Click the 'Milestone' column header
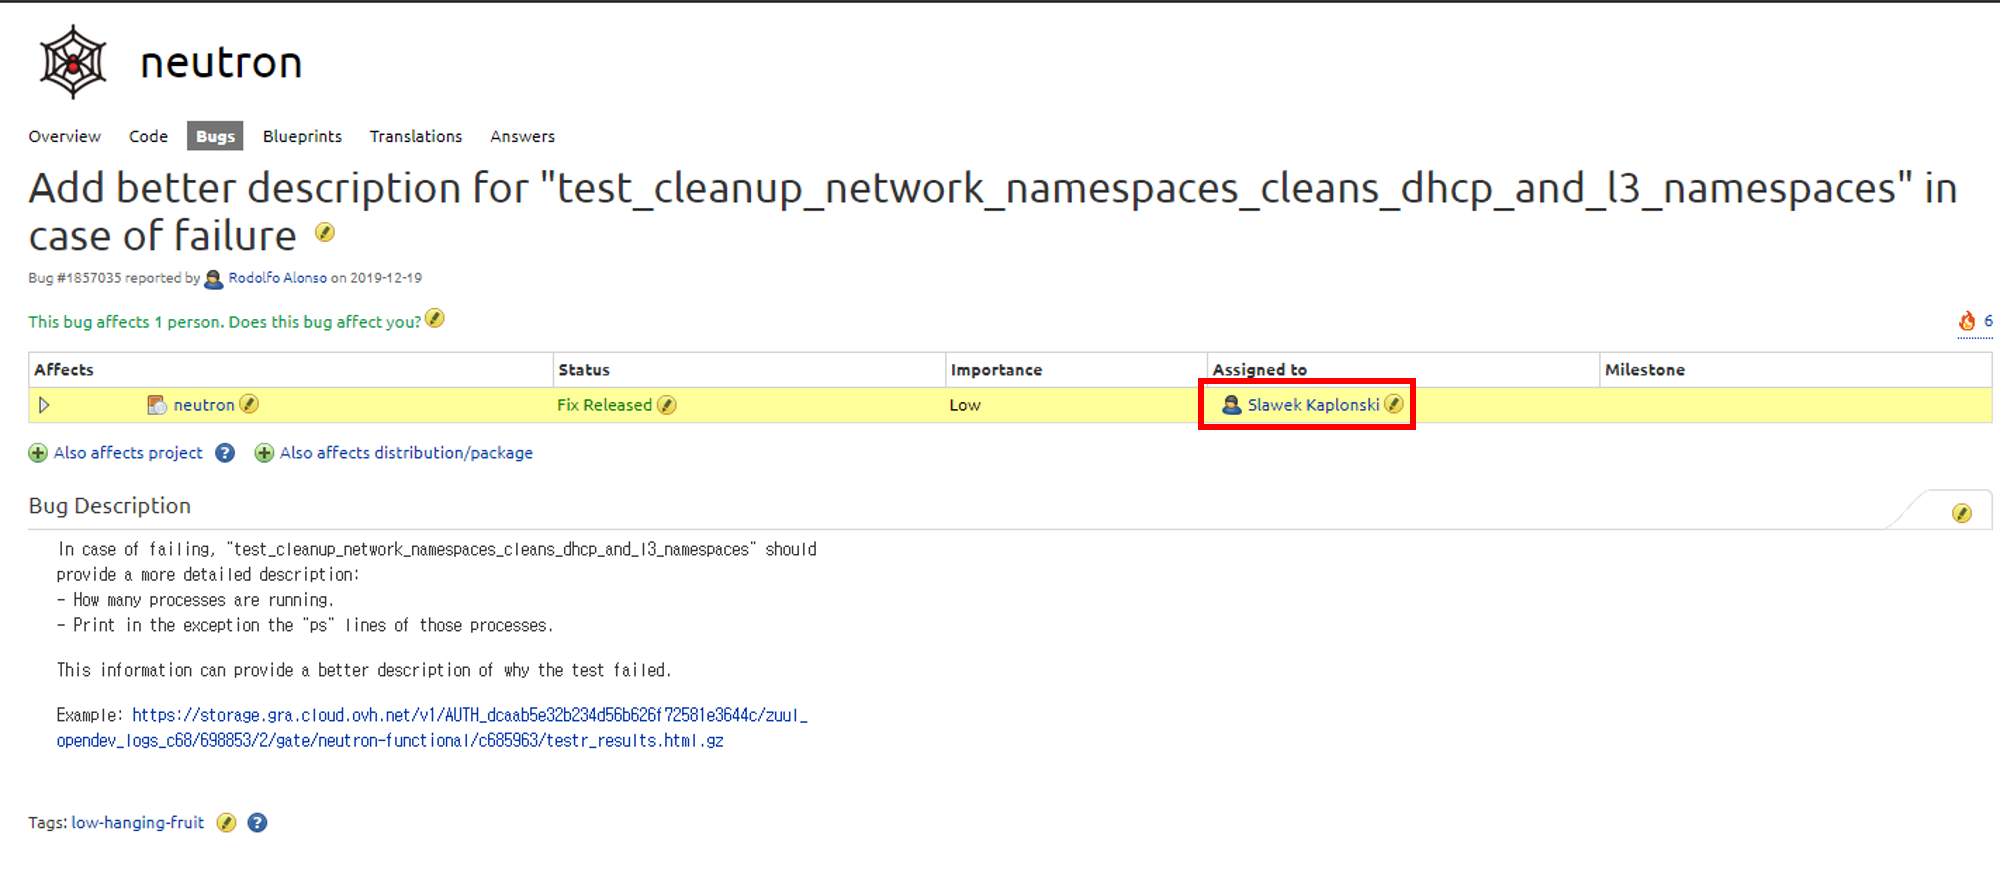 click(x=1645, y=370)
